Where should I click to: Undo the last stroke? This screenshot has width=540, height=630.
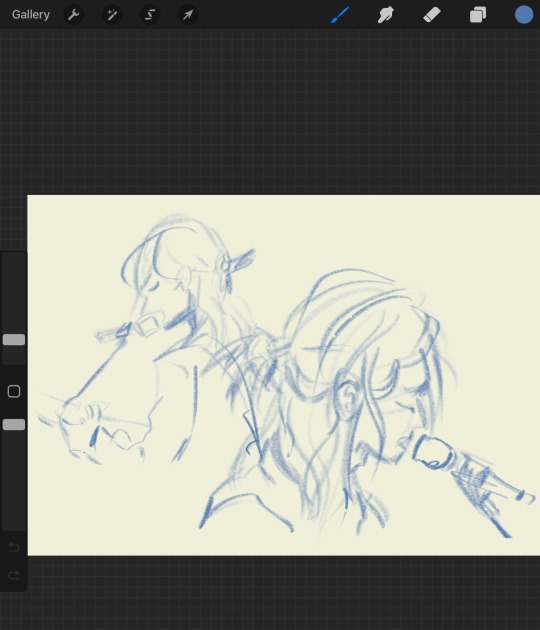pos(14,547)
